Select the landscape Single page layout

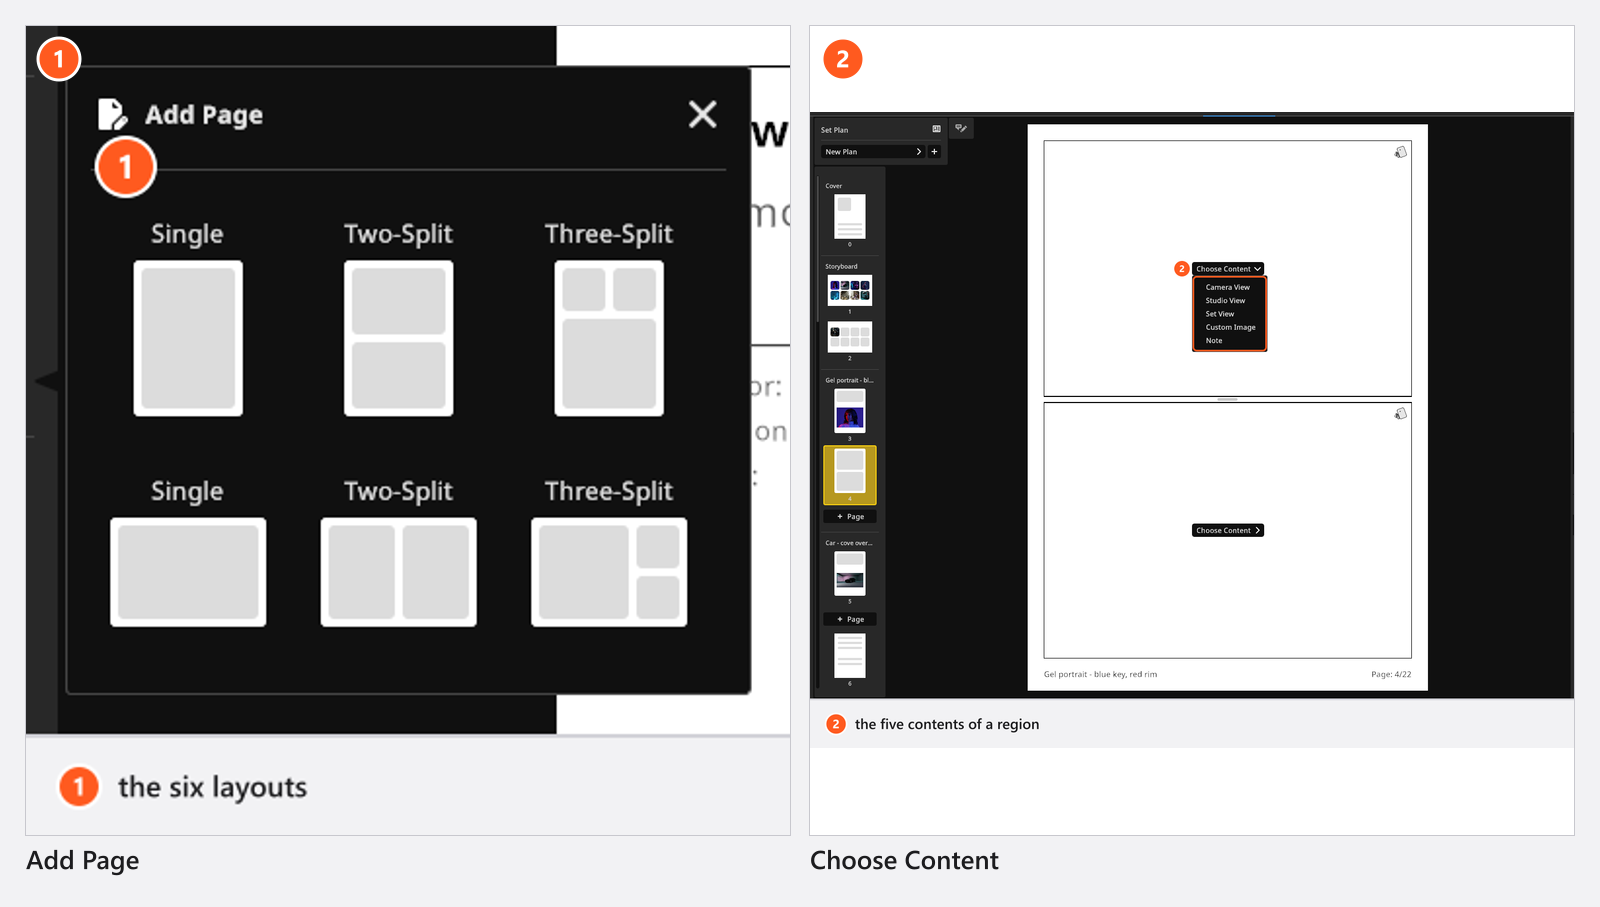188,572
